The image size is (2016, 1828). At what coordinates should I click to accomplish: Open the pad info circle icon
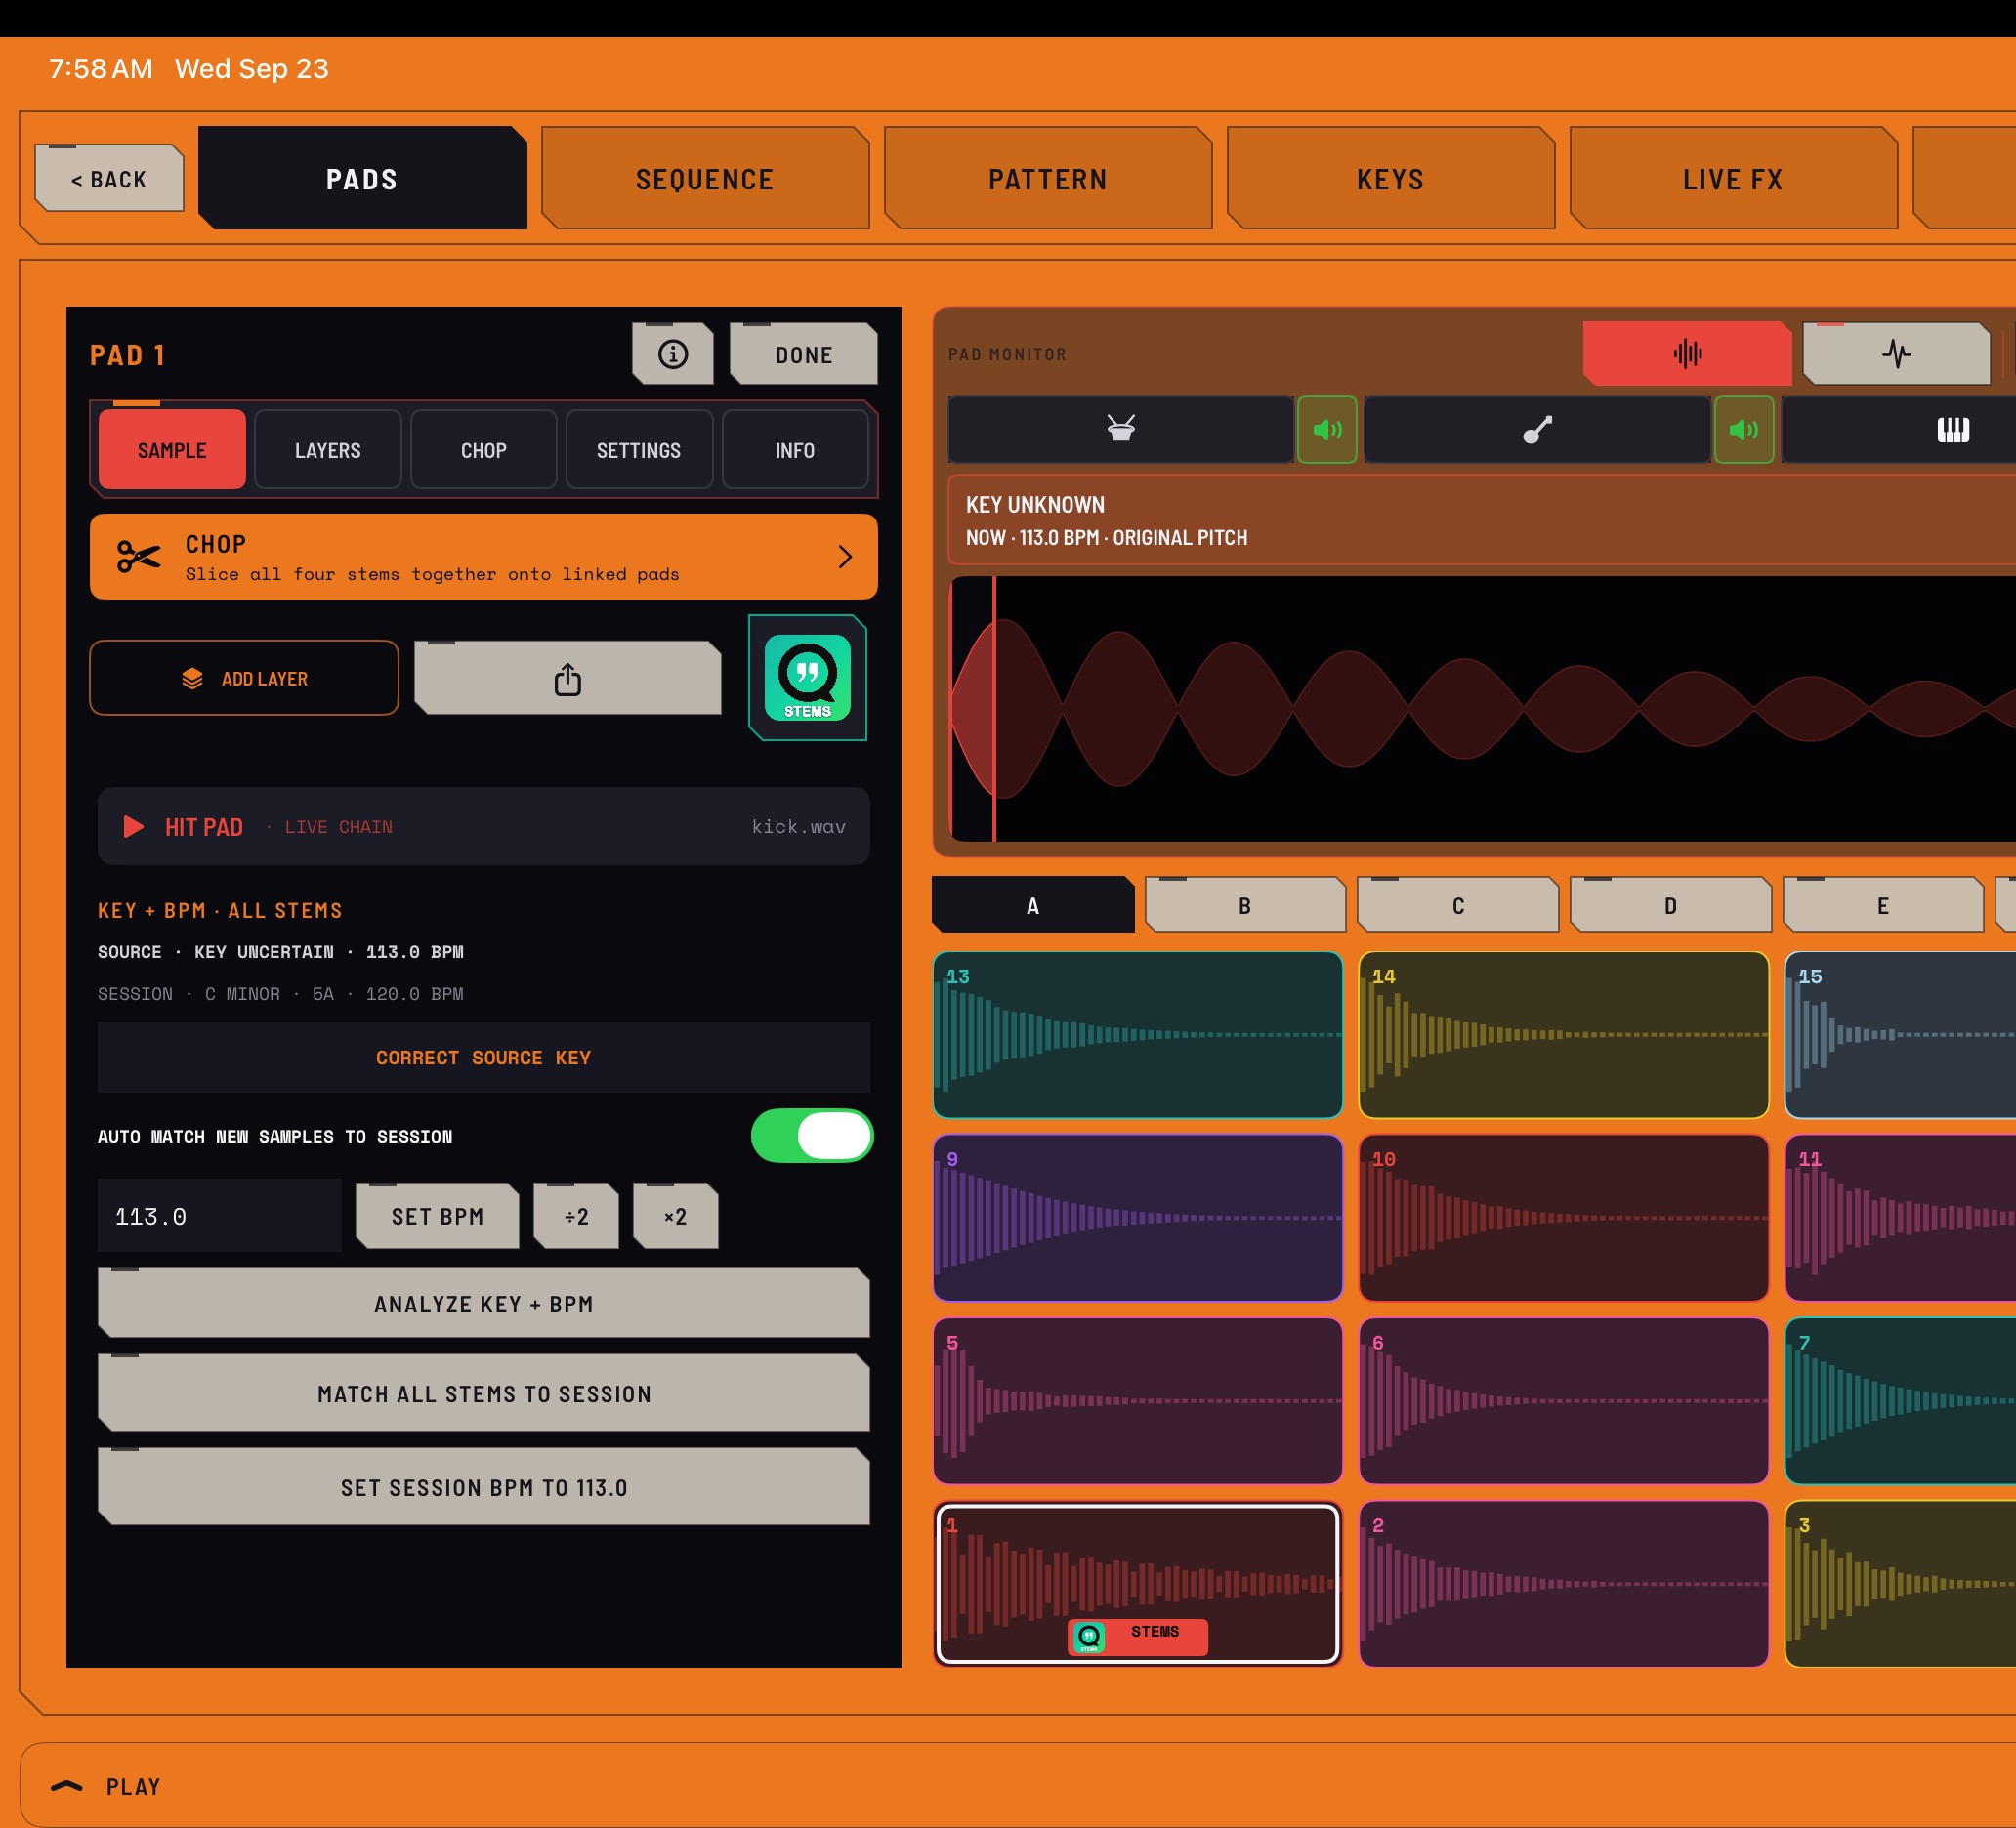[672, 354]
